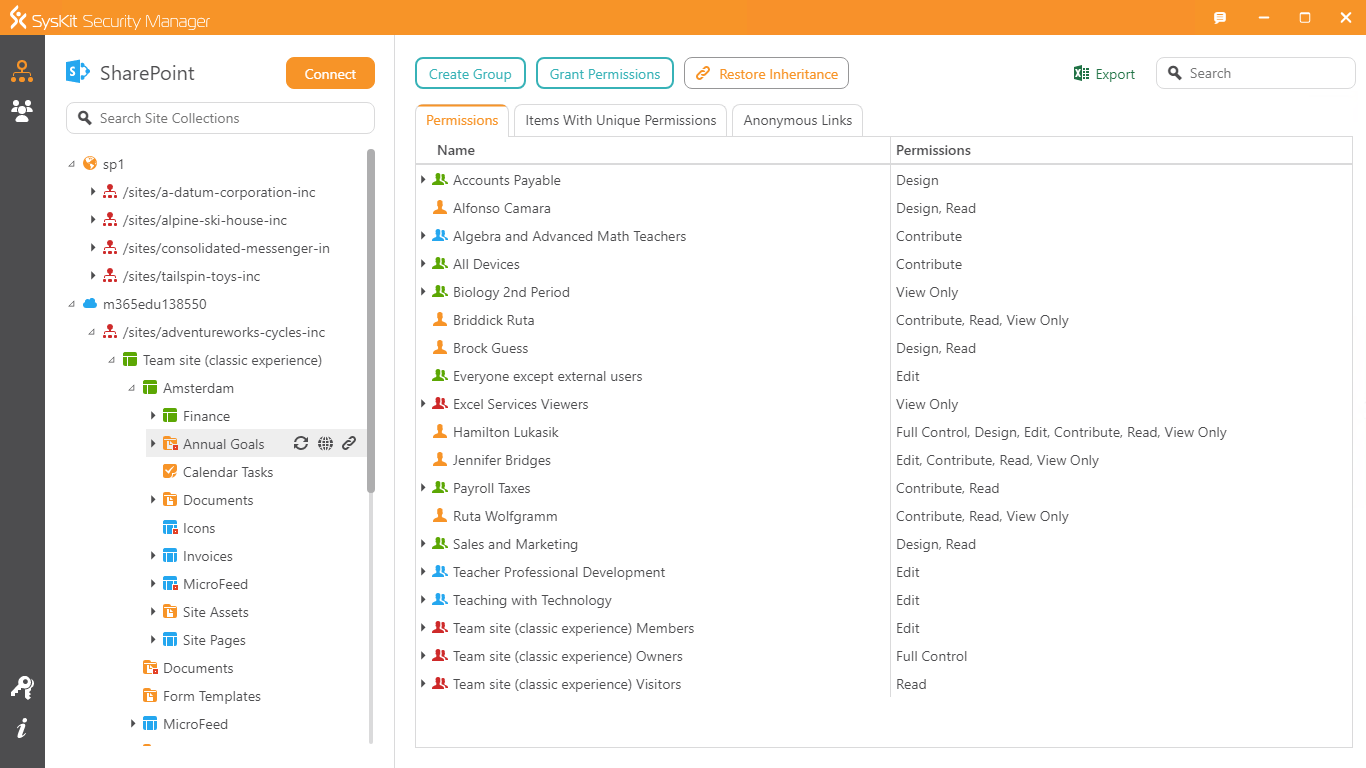The image size is (1366, 768).
Task: Open the Anonymous Links tab
Action: [x=798, y=120]
